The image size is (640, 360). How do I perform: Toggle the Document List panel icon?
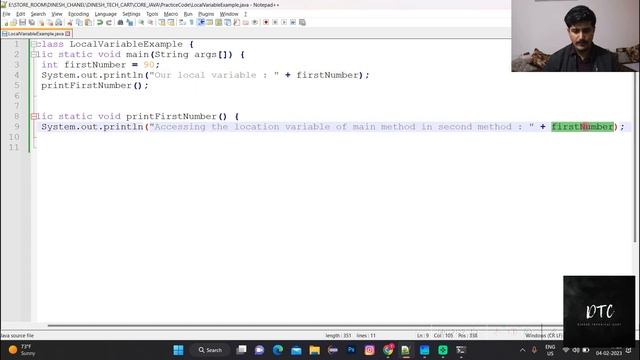[227, 22]
